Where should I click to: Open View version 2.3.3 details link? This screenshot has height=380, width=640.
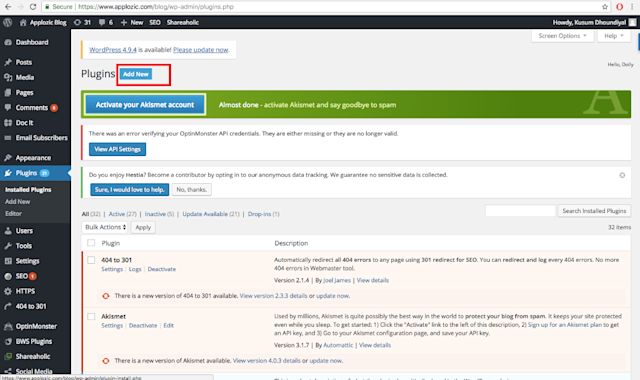273,296
